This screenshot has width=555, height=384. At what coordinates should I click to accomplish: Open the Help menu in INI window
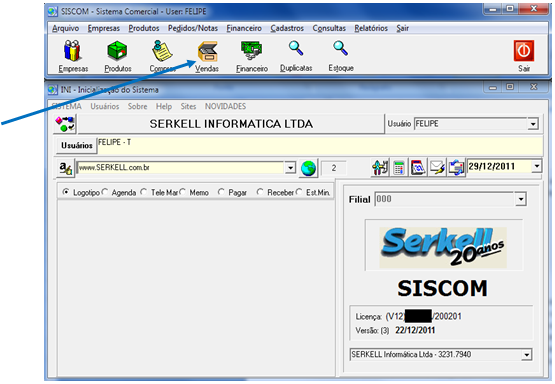[x=164, y=106]
